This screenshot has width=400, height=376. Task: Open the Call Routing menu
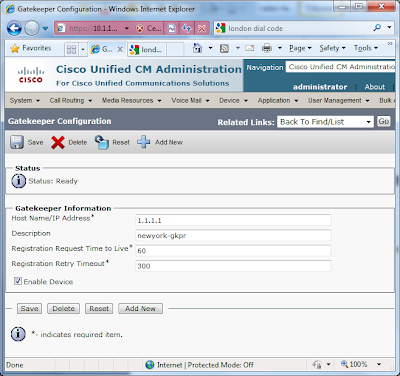[70, 100]
